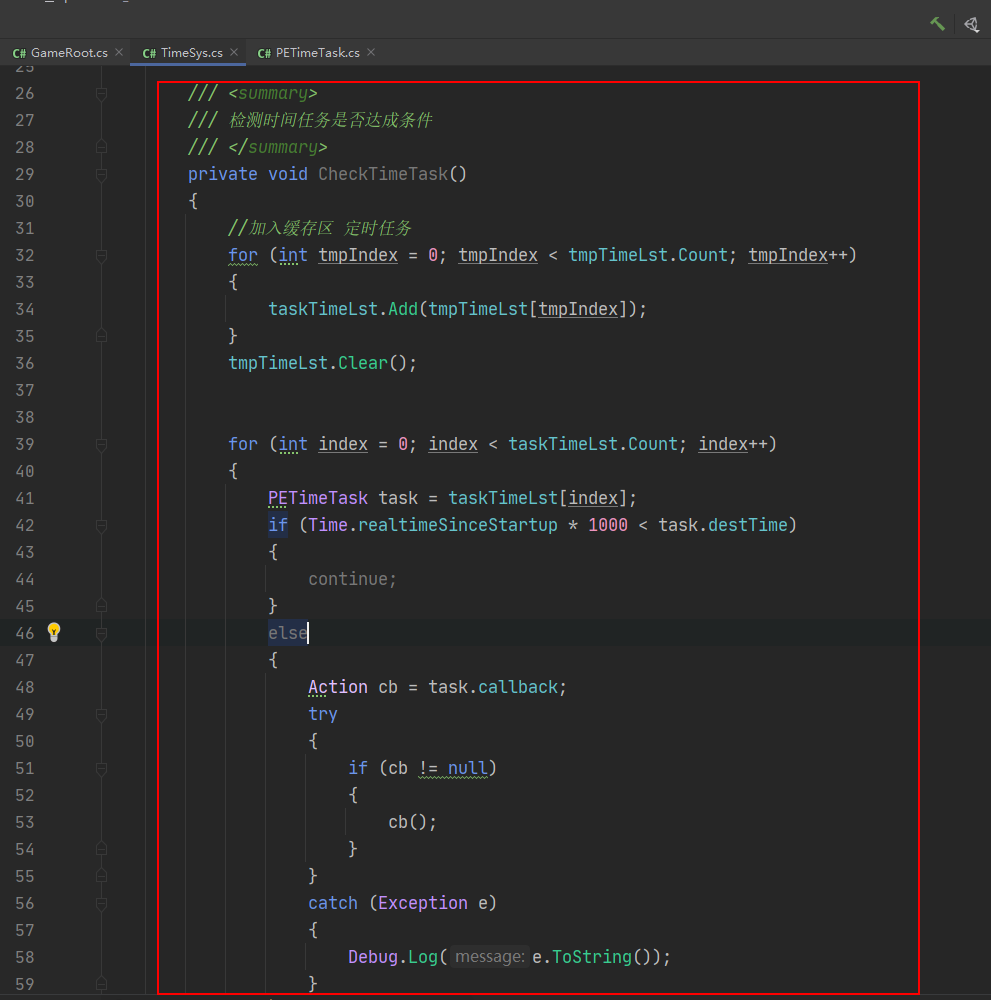Close the PETimeTask.cs tab
Viewport: 991px width, 1000px height.
click(371, 52)
